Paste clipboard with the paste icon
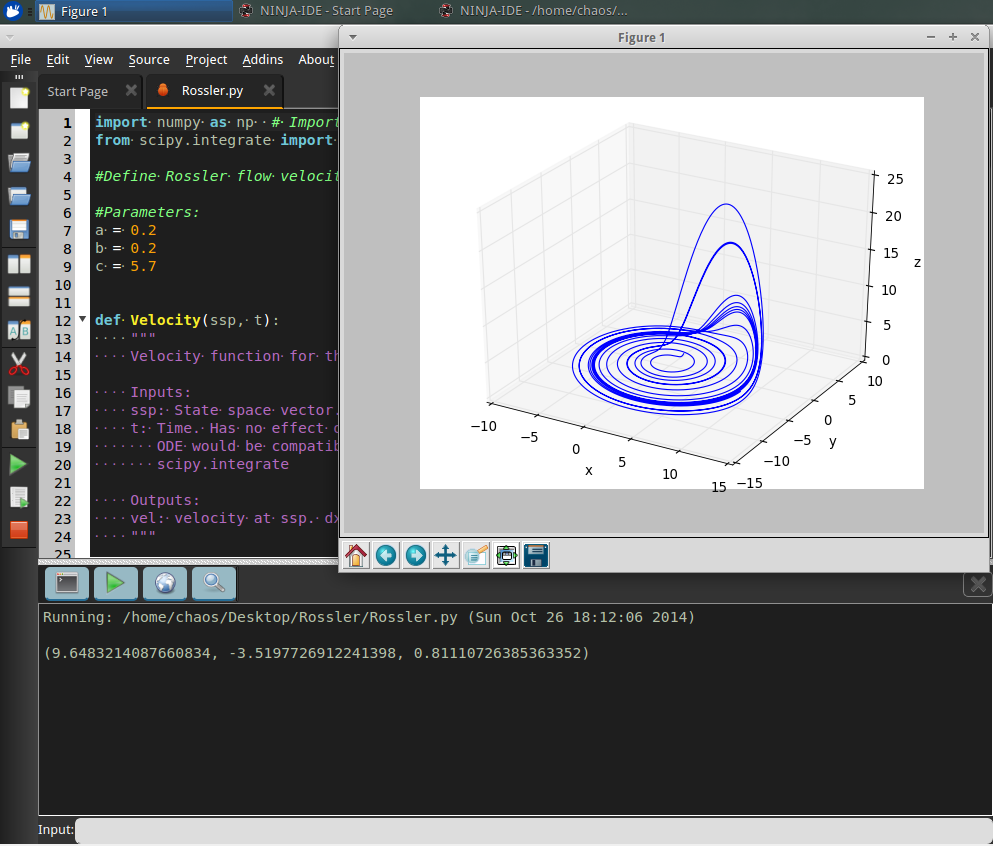 coord(19,431)
